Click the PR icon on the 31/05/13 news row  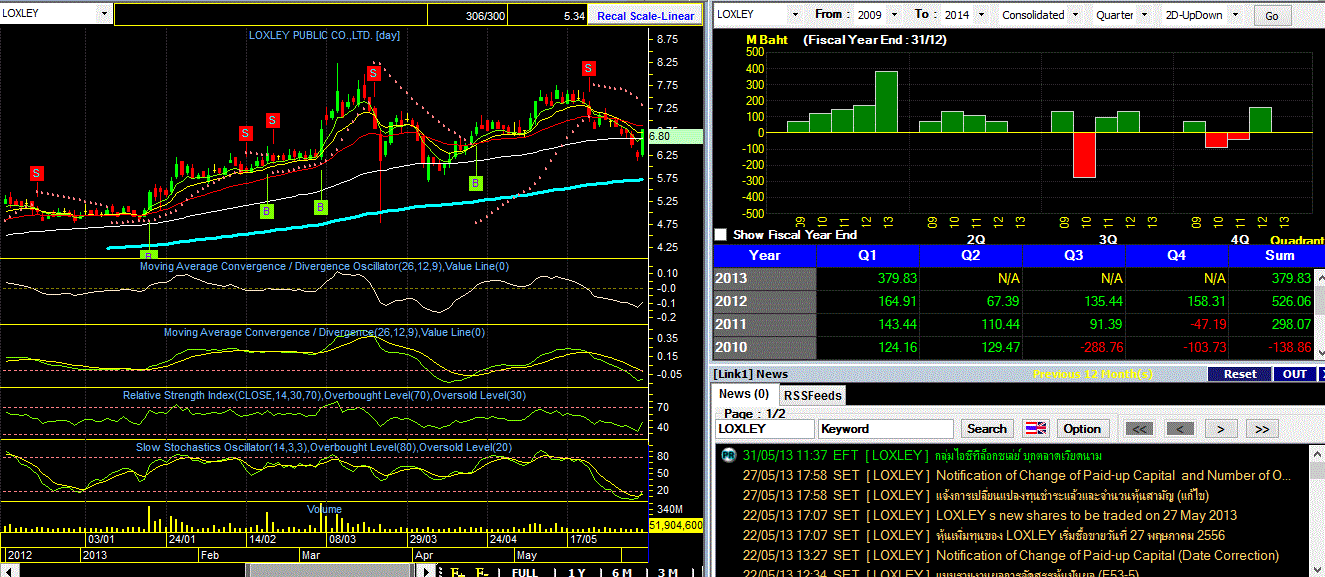(x=728, y=456)
